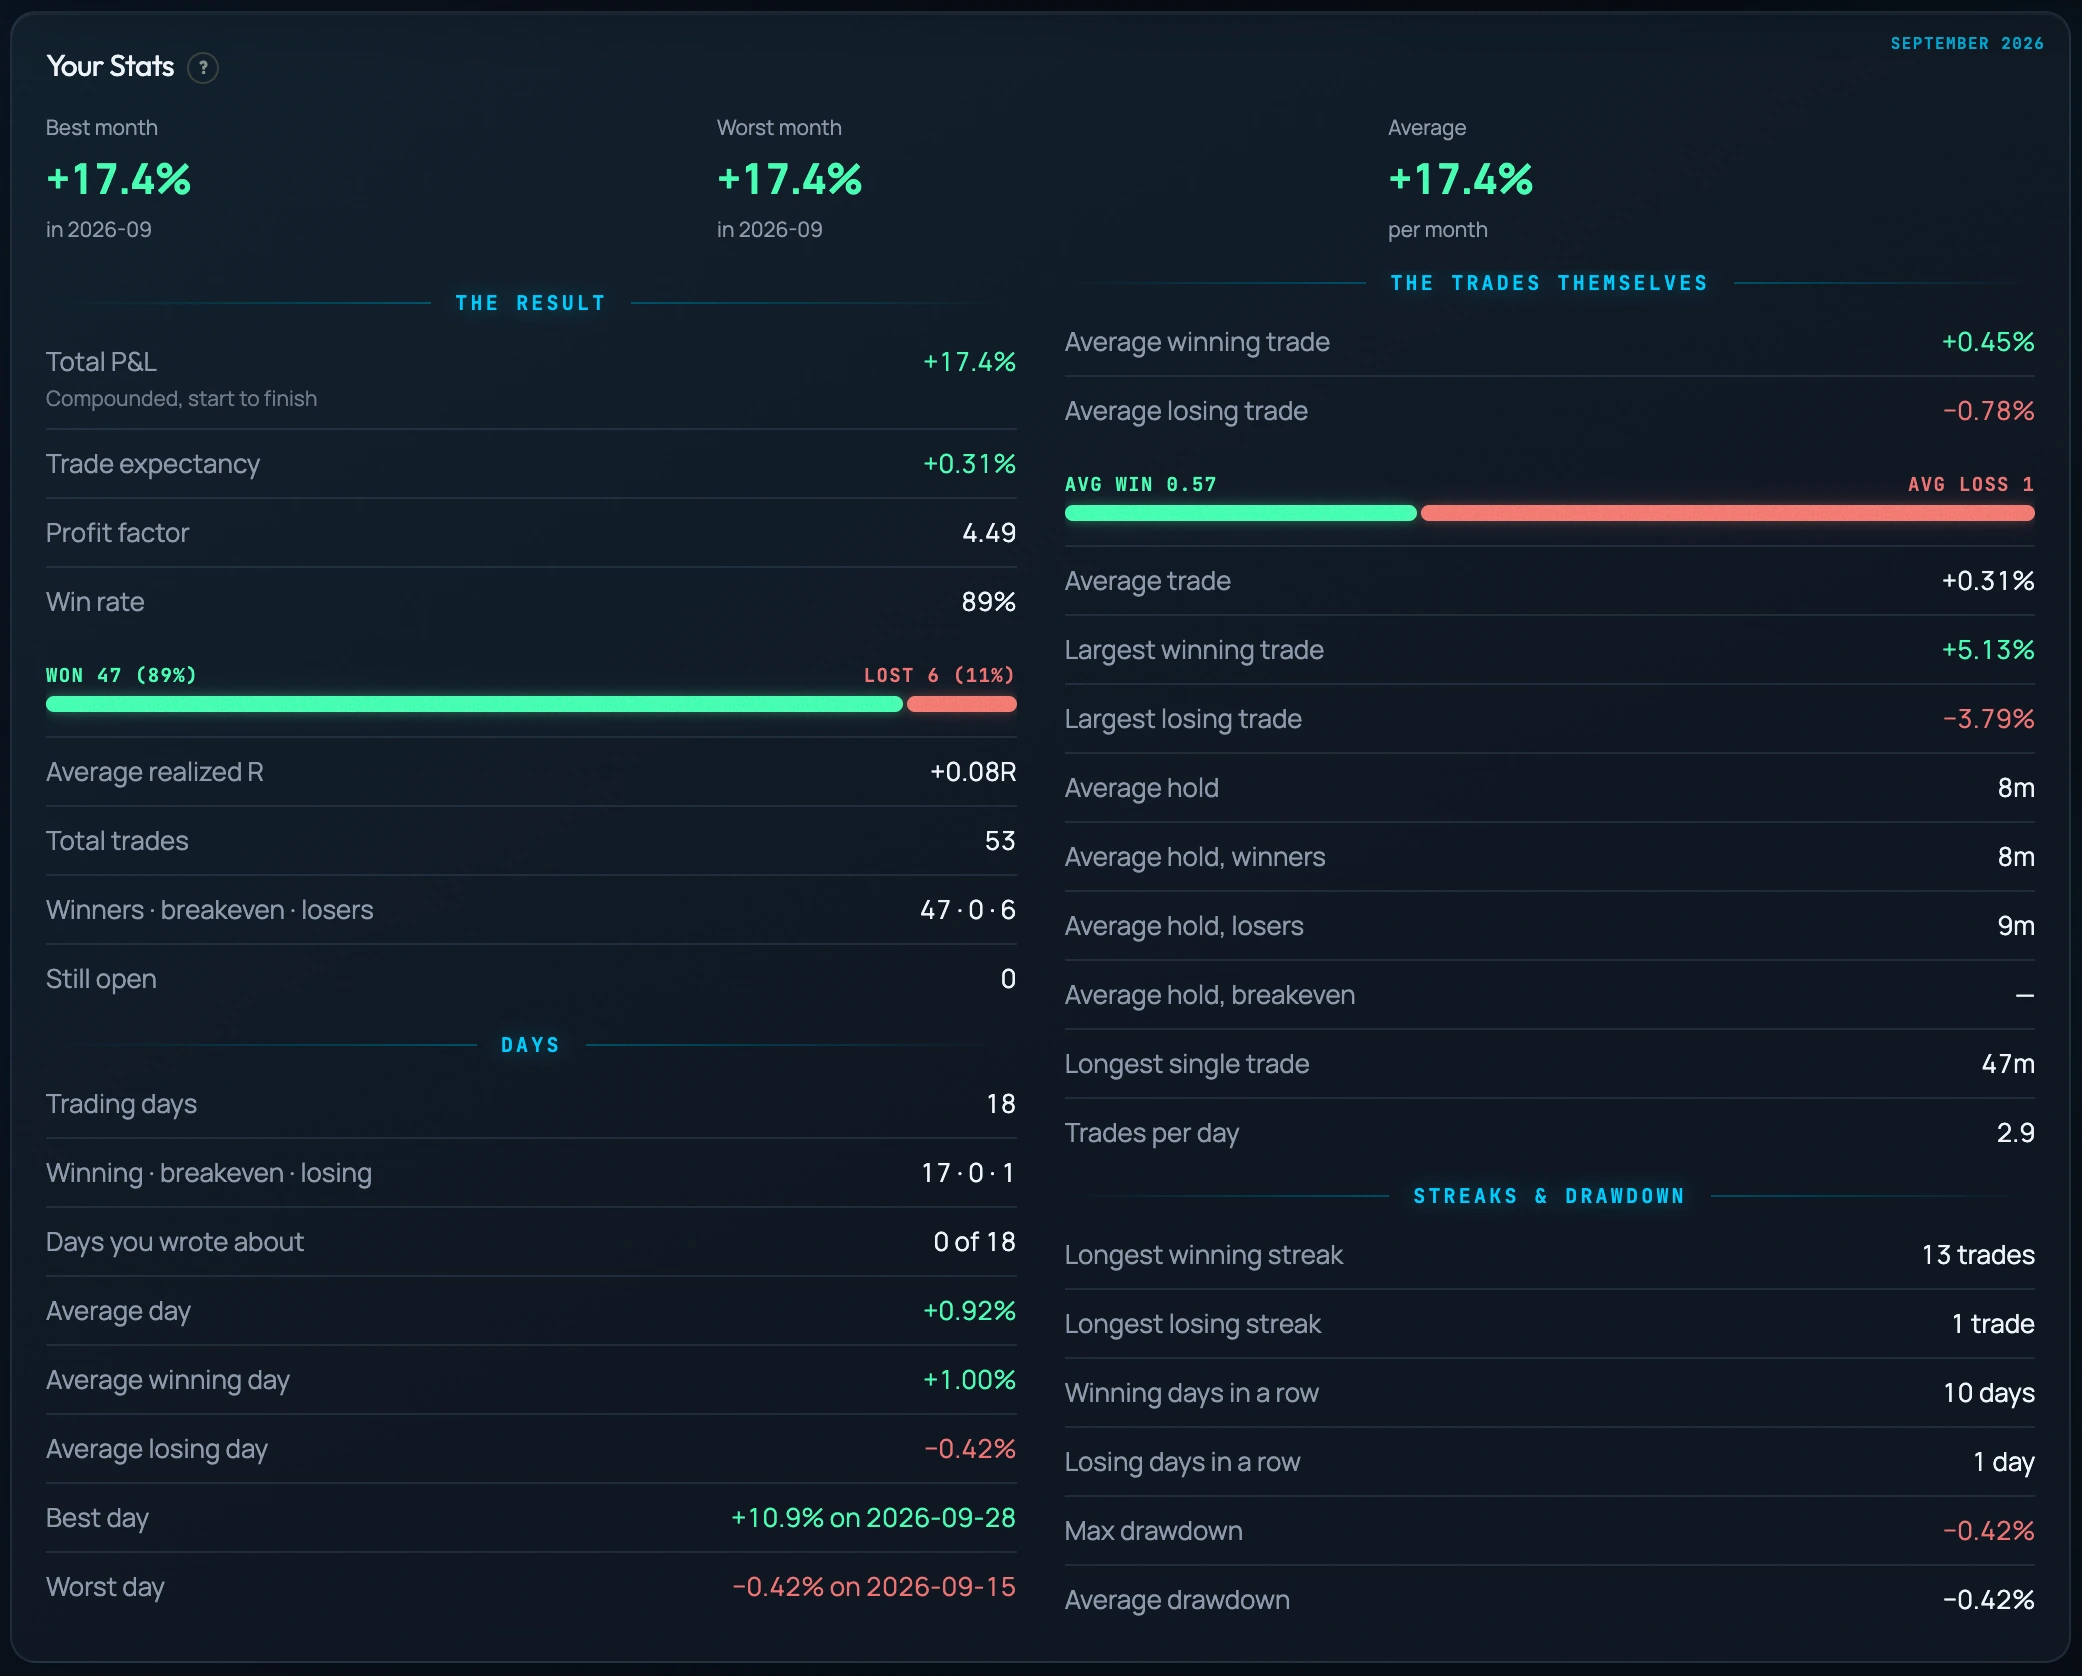Screen dimensions: 2082x1676
Task: Click the red AVG LOSS bar segment
Action: pyautogui.click(x=1728, y=513)
